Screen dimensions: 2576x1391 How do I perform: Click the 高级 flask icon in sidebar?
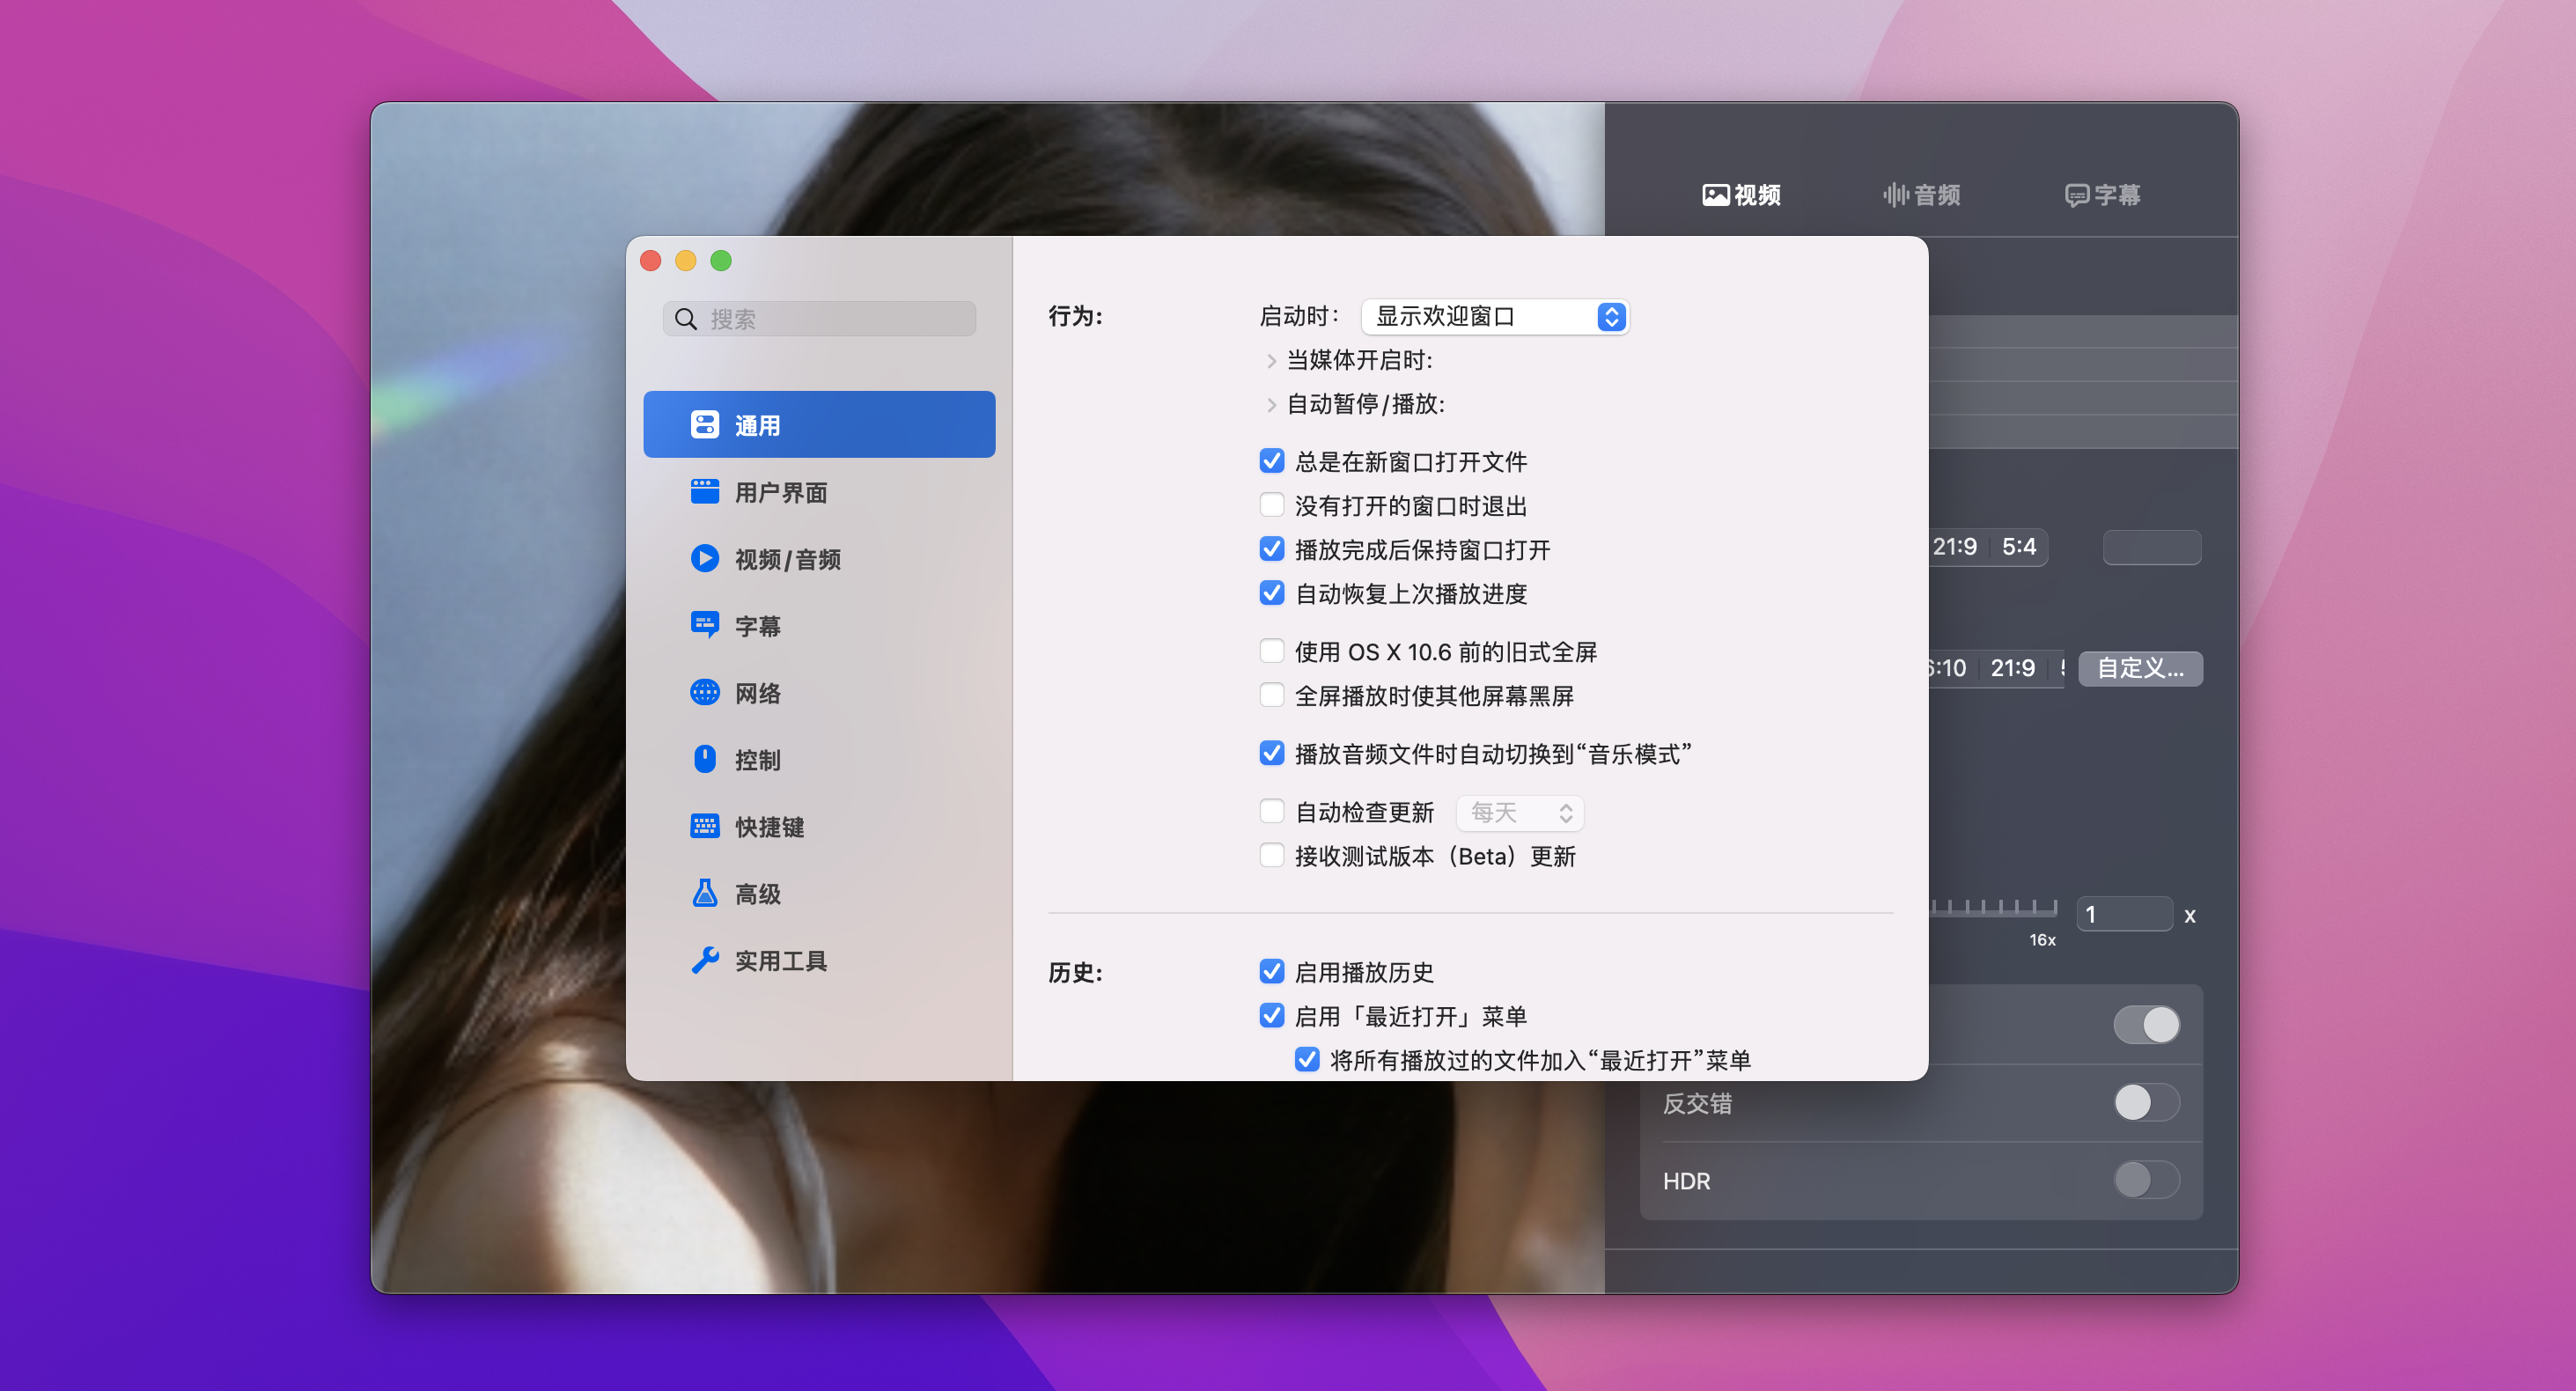[x=705, y=893]
